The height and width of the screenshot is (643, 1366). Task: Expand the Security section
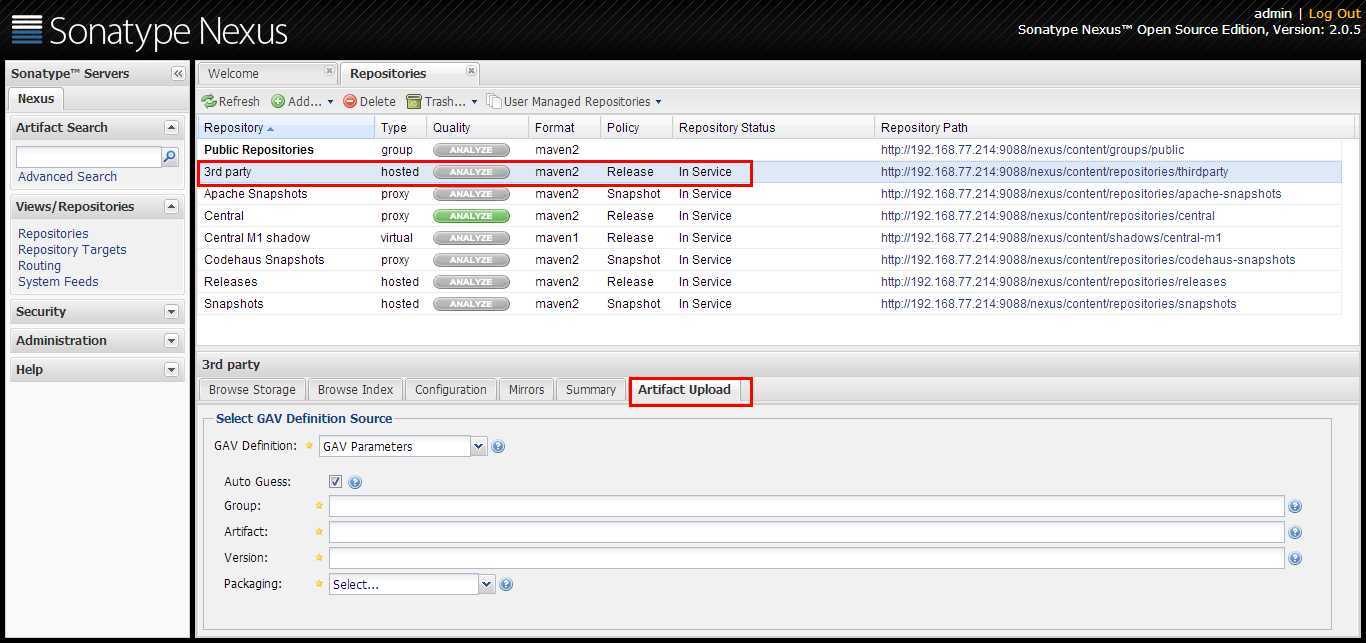(x=171, y=312)
